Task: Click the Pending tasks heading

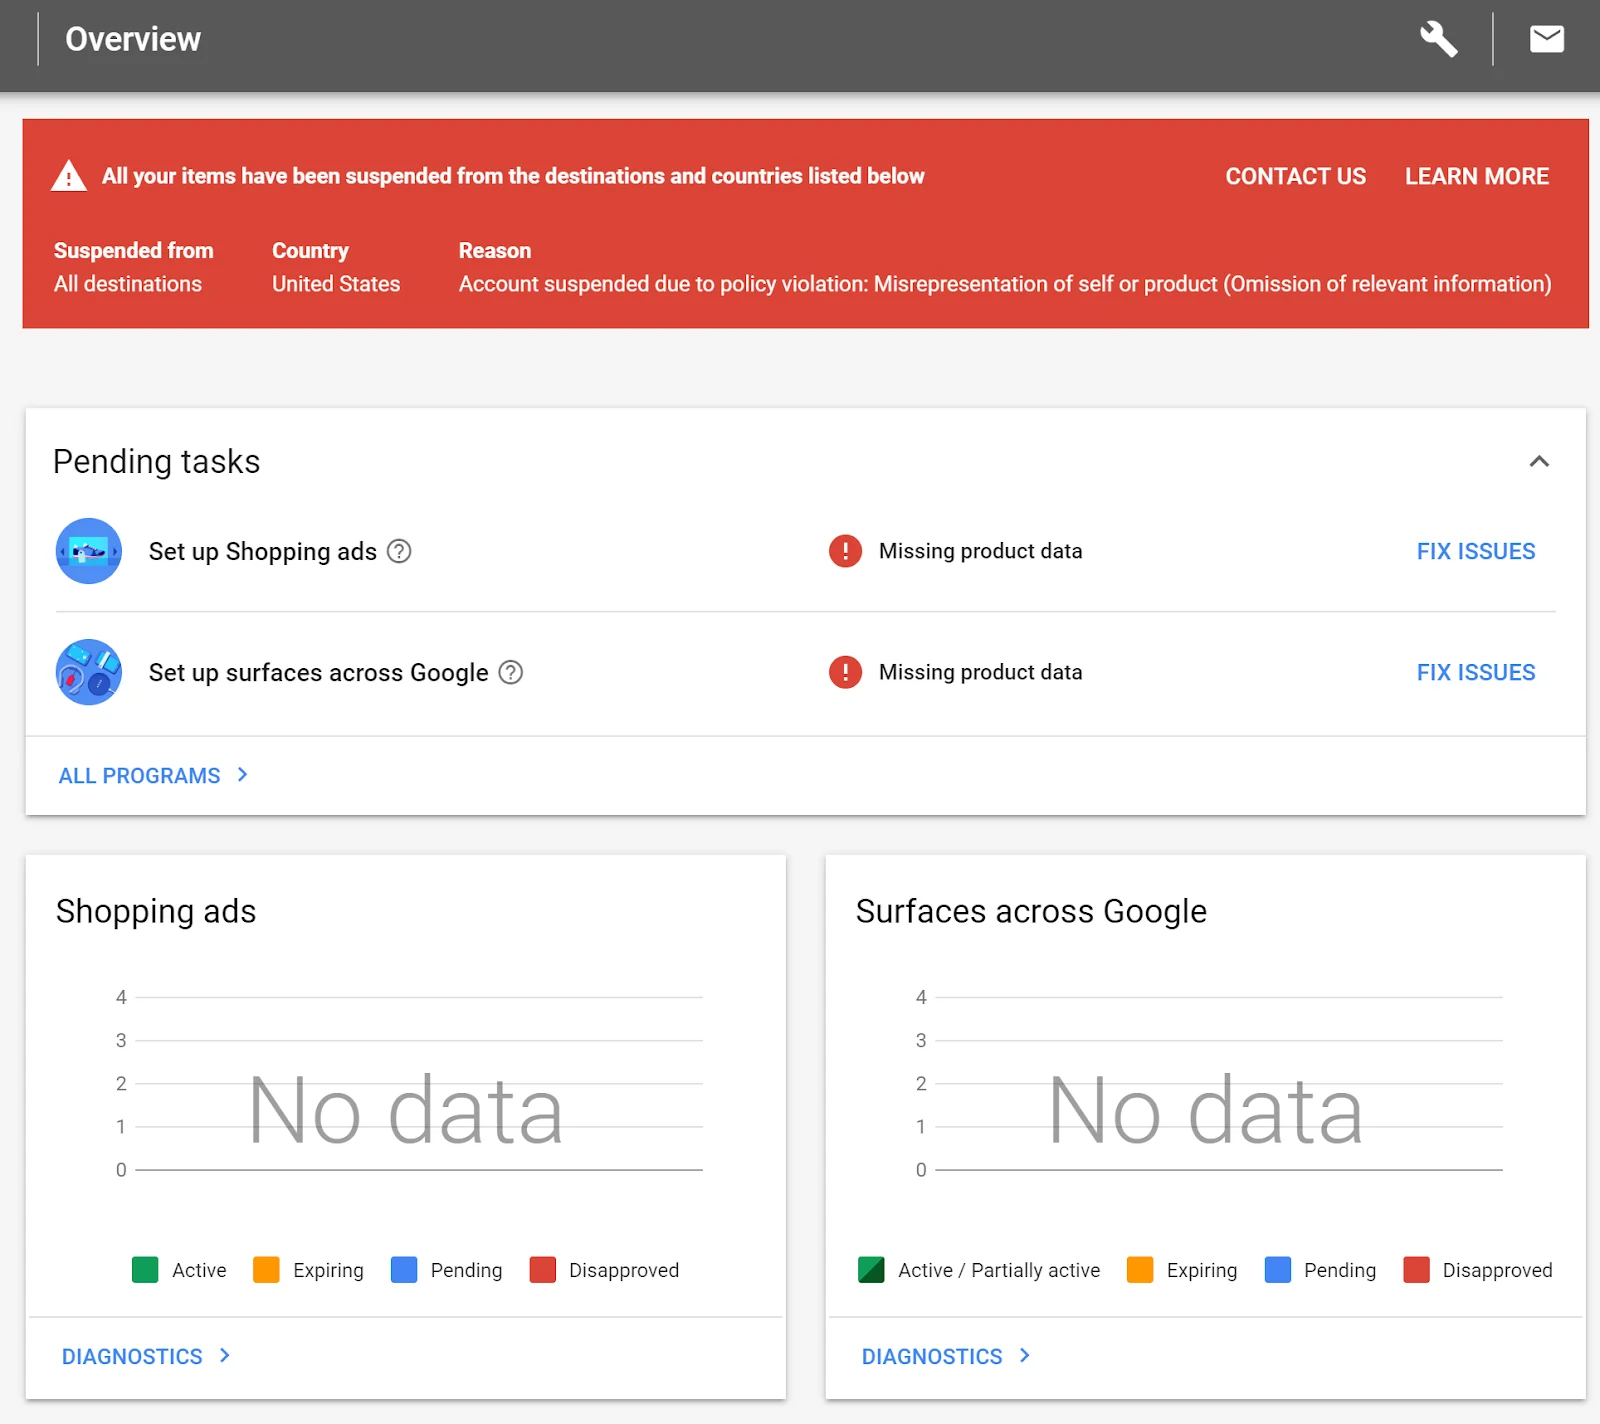Action: (x=157, y=461)
